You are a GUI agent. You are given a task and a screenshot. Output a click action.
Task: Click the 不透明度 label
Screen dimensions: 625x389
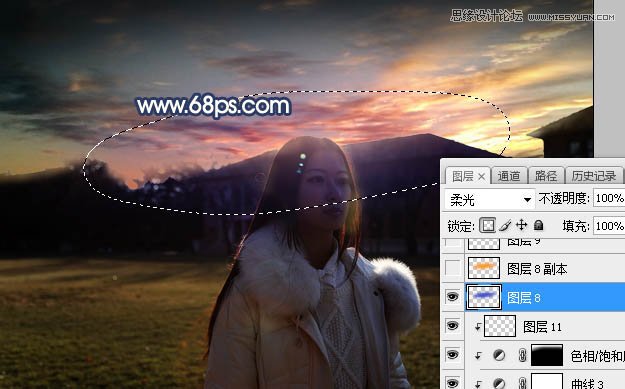(x=564, y=198)
